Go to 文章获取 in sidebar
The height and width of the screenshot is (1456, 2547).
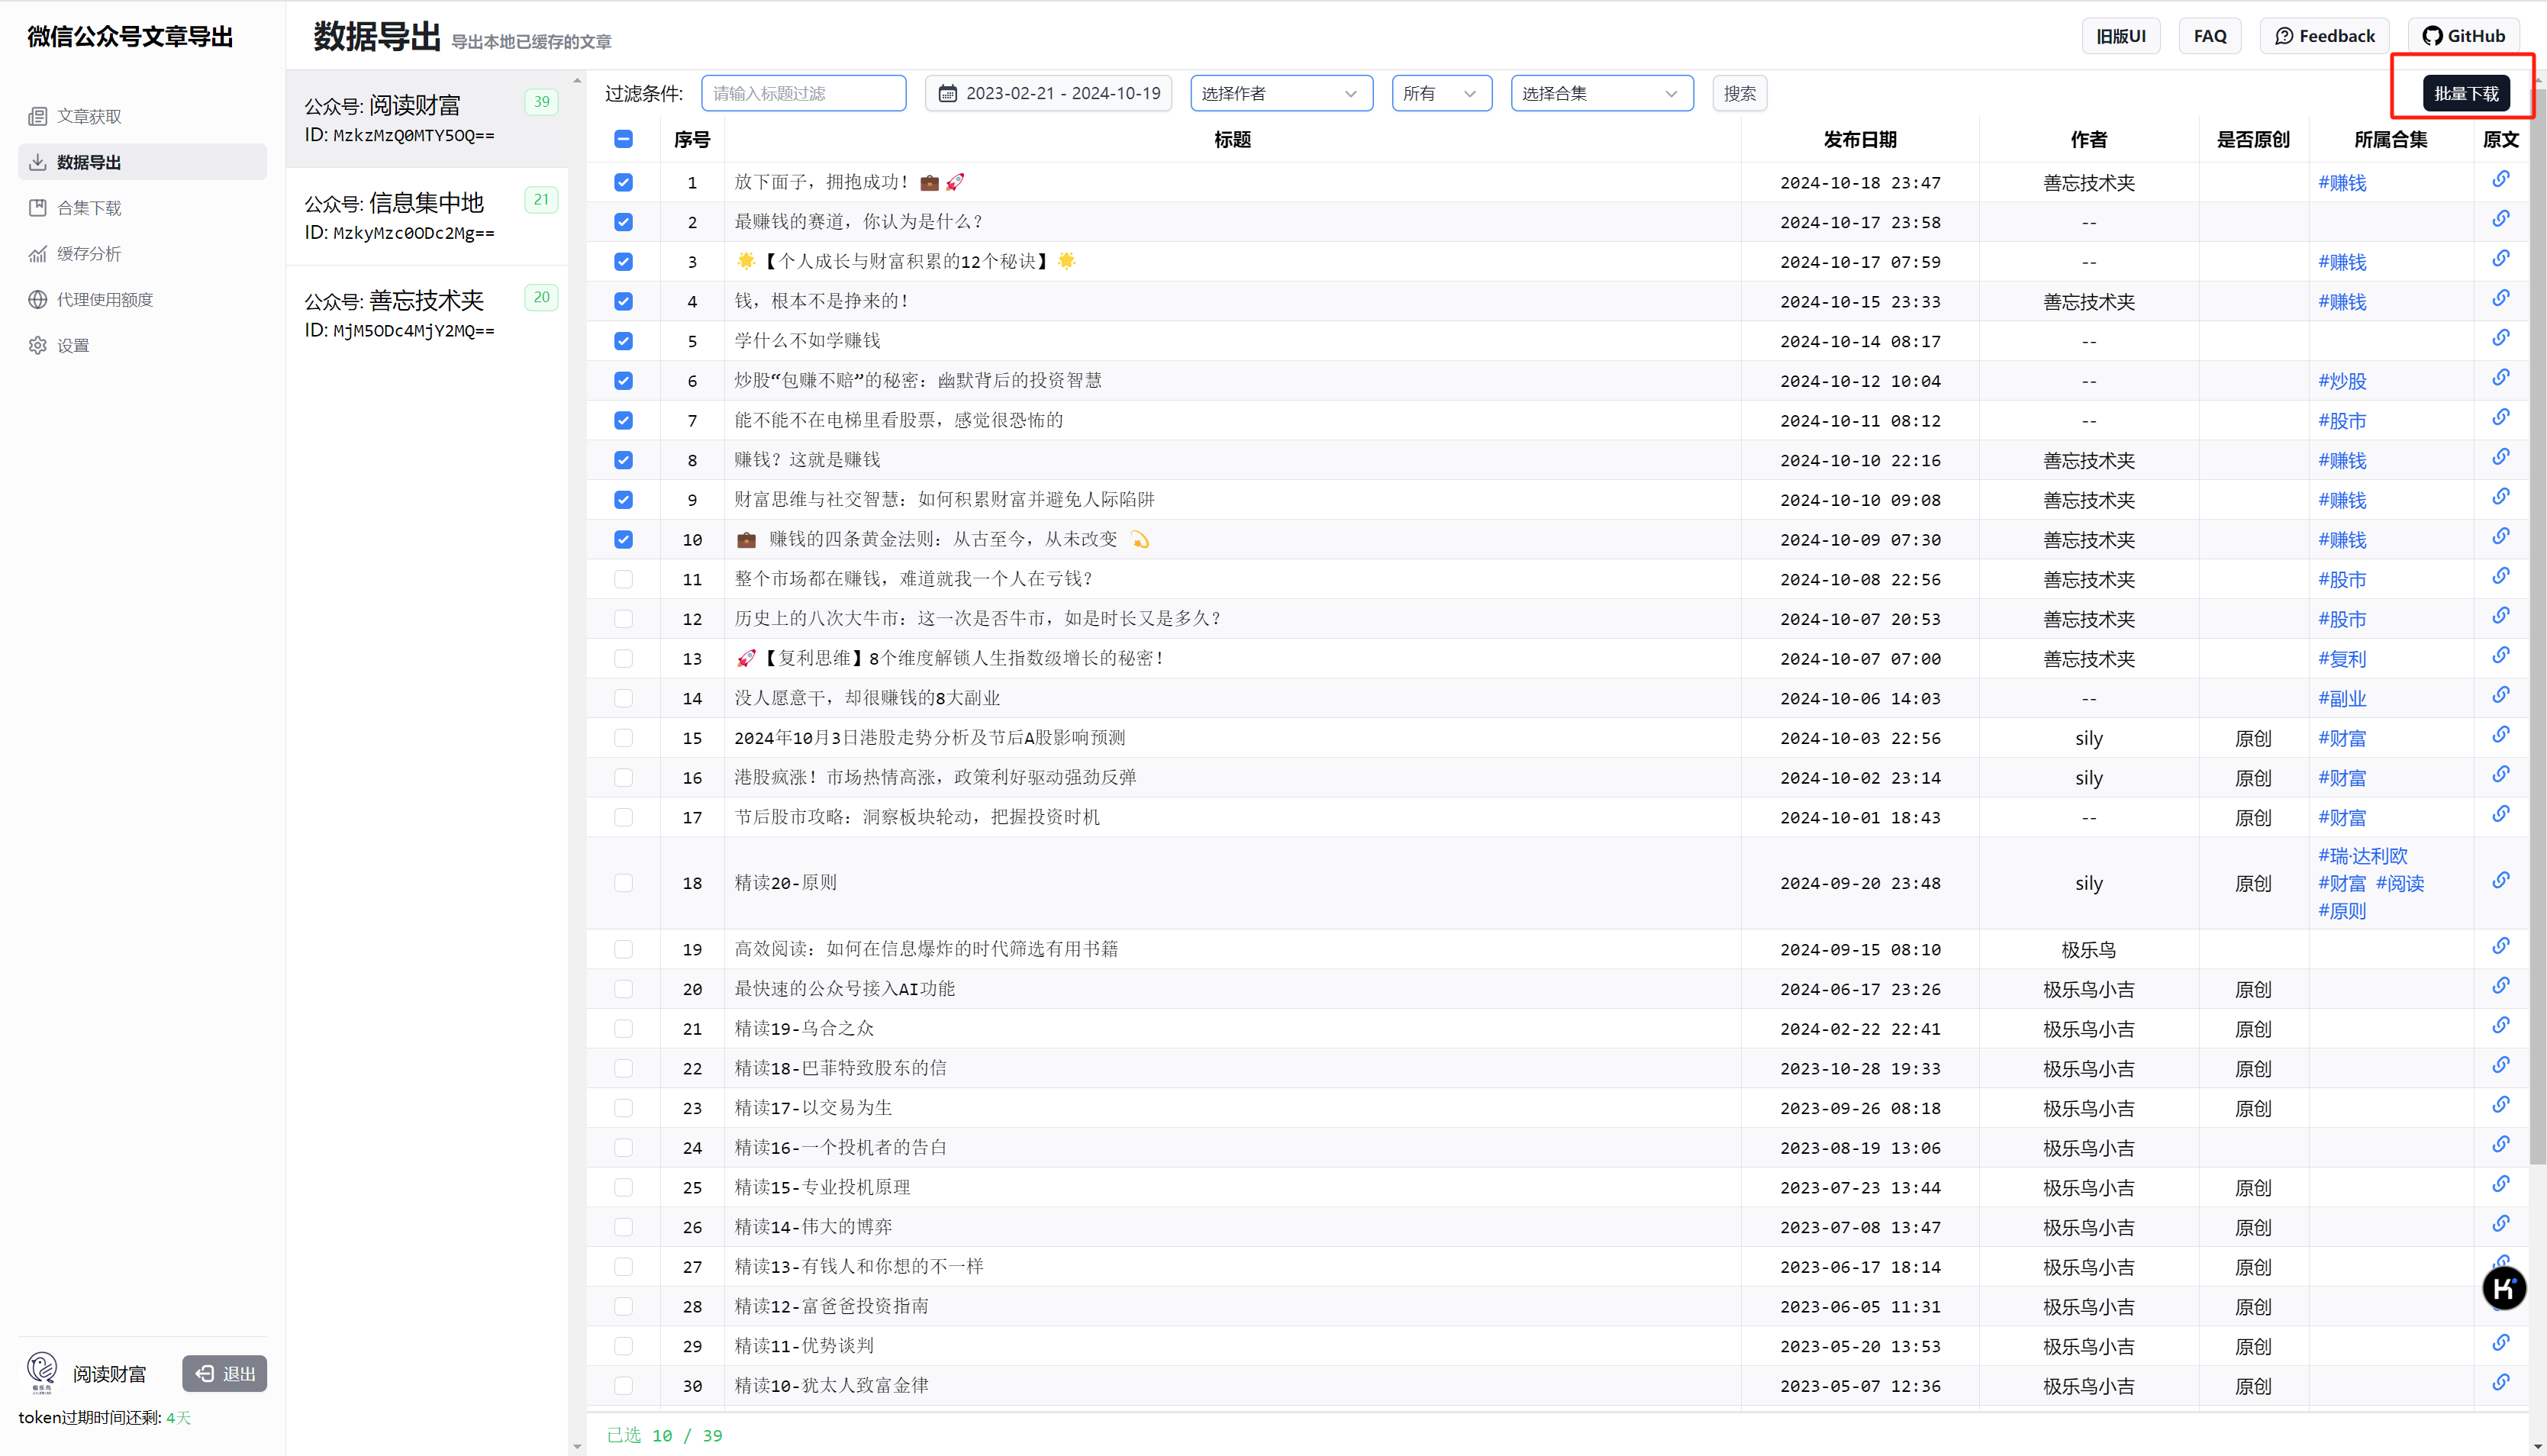[142, 116]
